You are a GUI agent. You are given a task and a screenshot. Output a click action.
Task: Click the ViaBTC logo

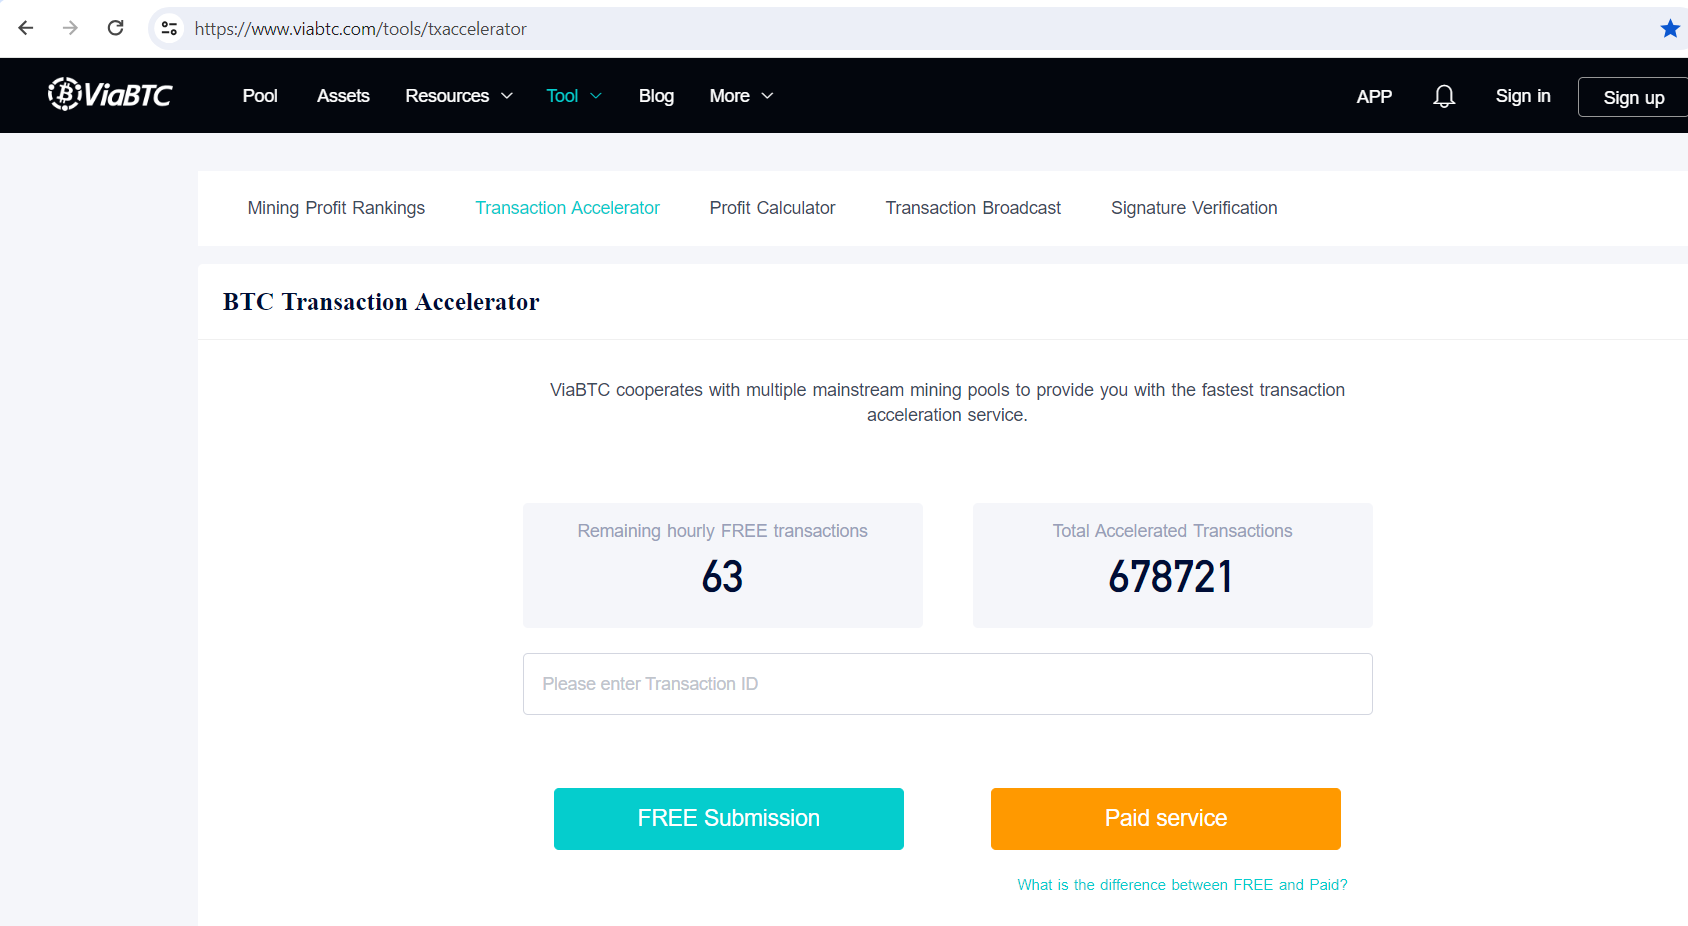click(x=110, y=94)
